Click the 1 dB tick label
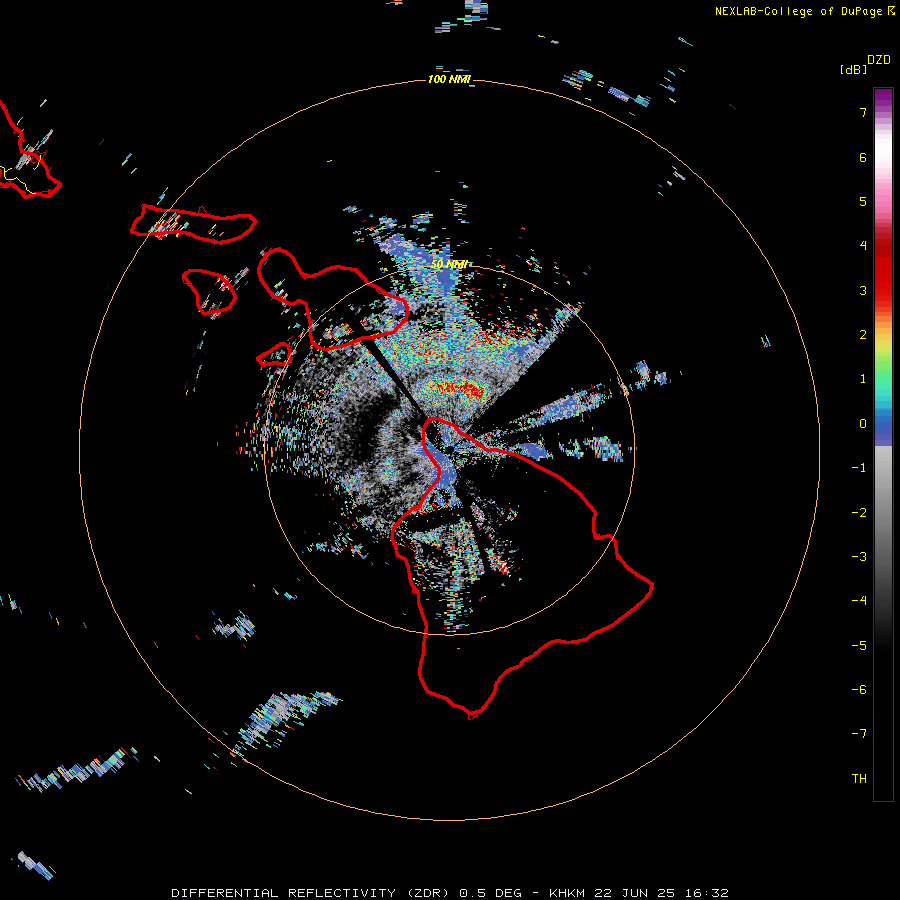Image resolution: width=900 pixels, height=900 pixels. (863, 379)
